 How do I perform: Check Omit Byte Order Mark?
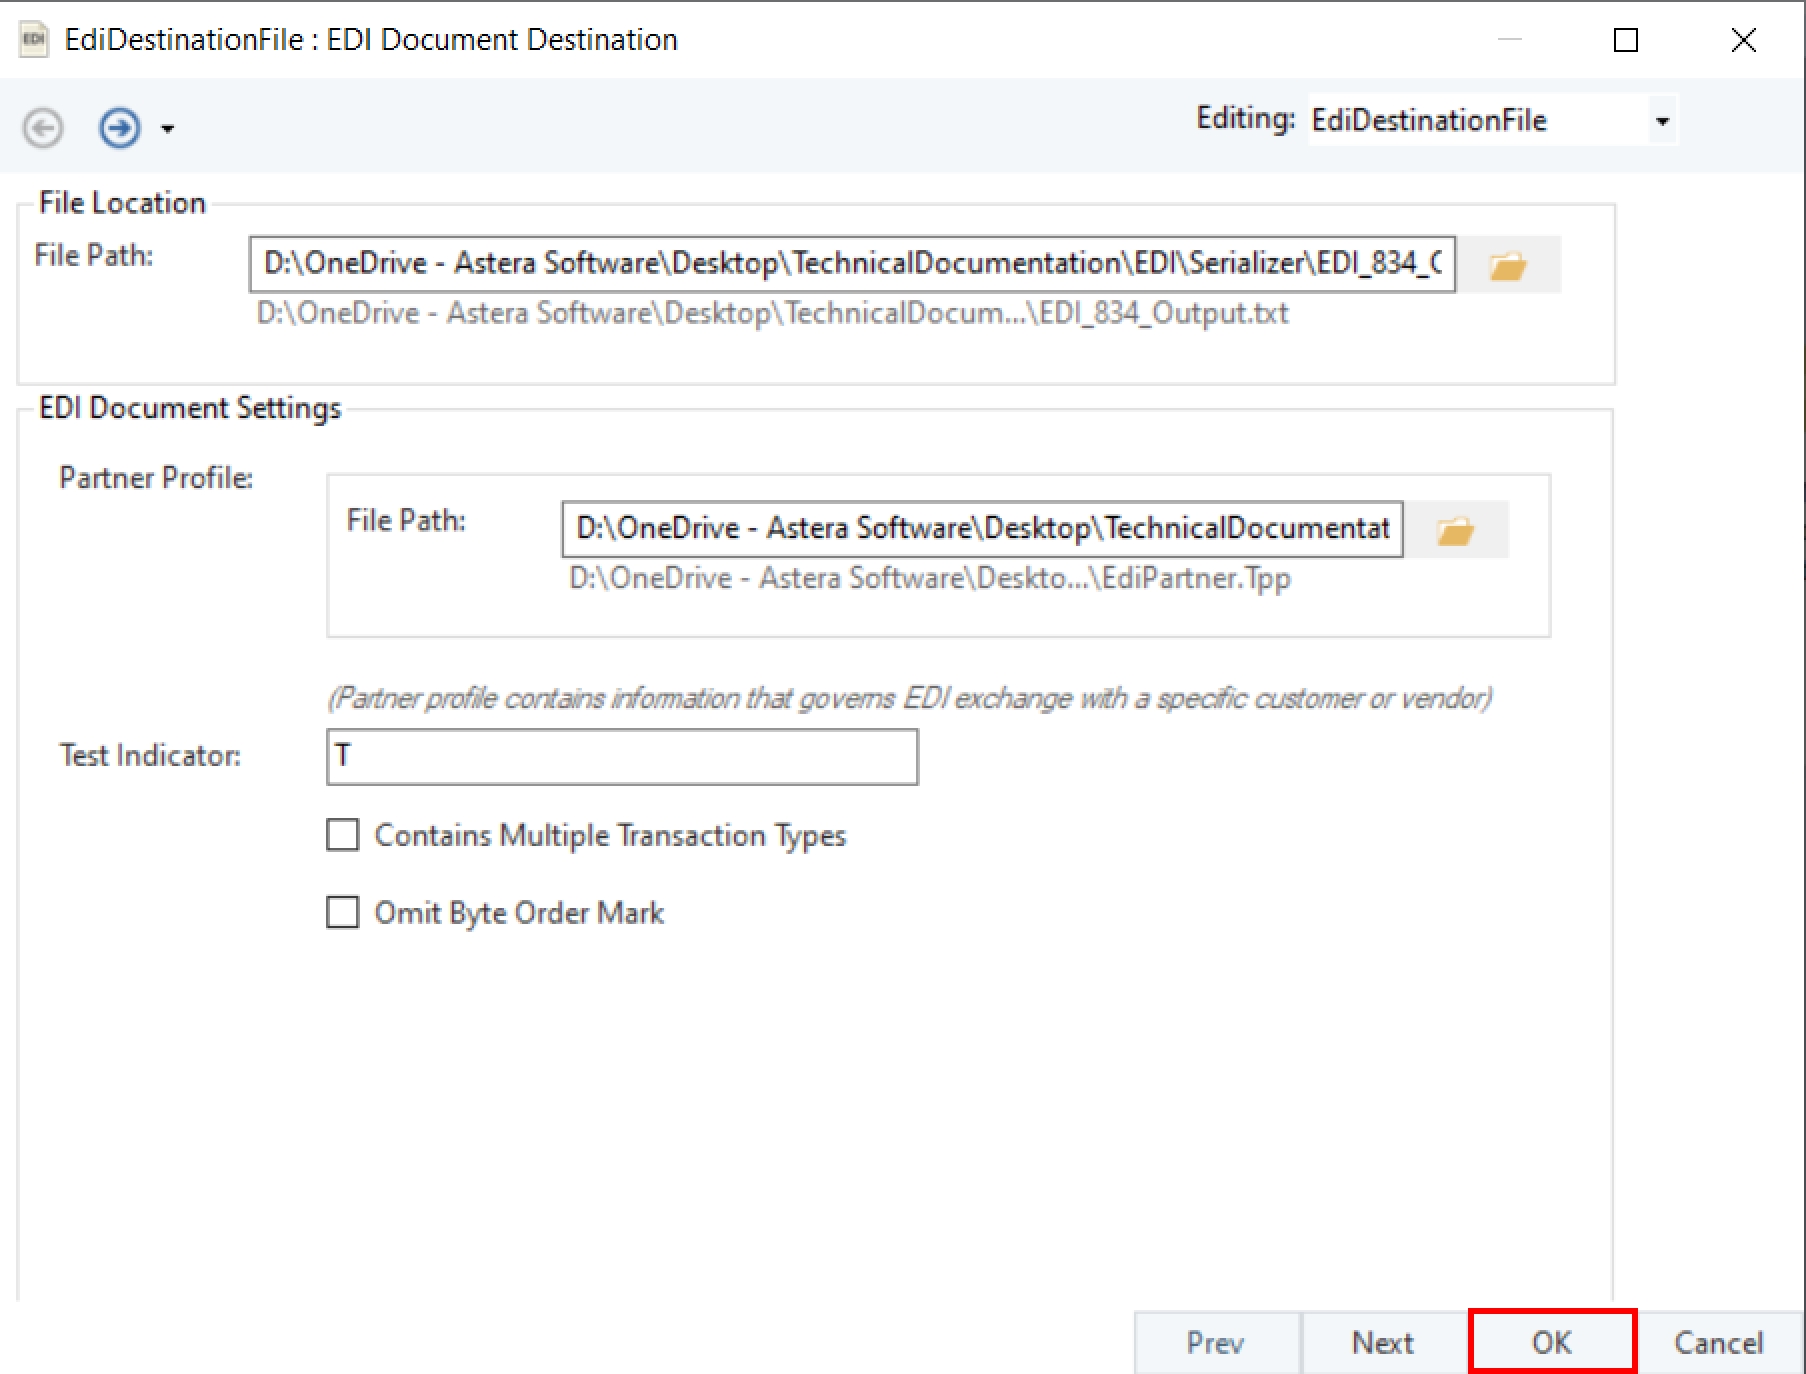click(x=343, y=912)
